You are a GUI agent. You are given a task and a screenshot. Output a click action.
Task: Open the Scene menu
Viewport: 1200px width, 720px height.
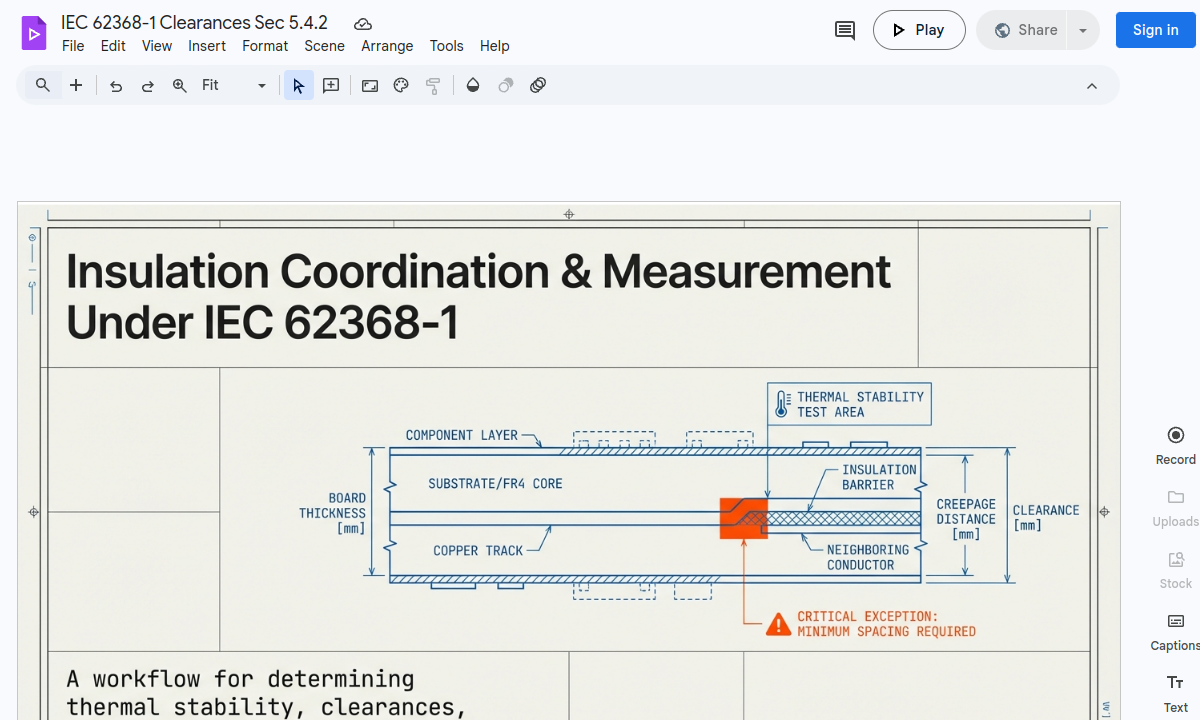click(x=324, y=46)
